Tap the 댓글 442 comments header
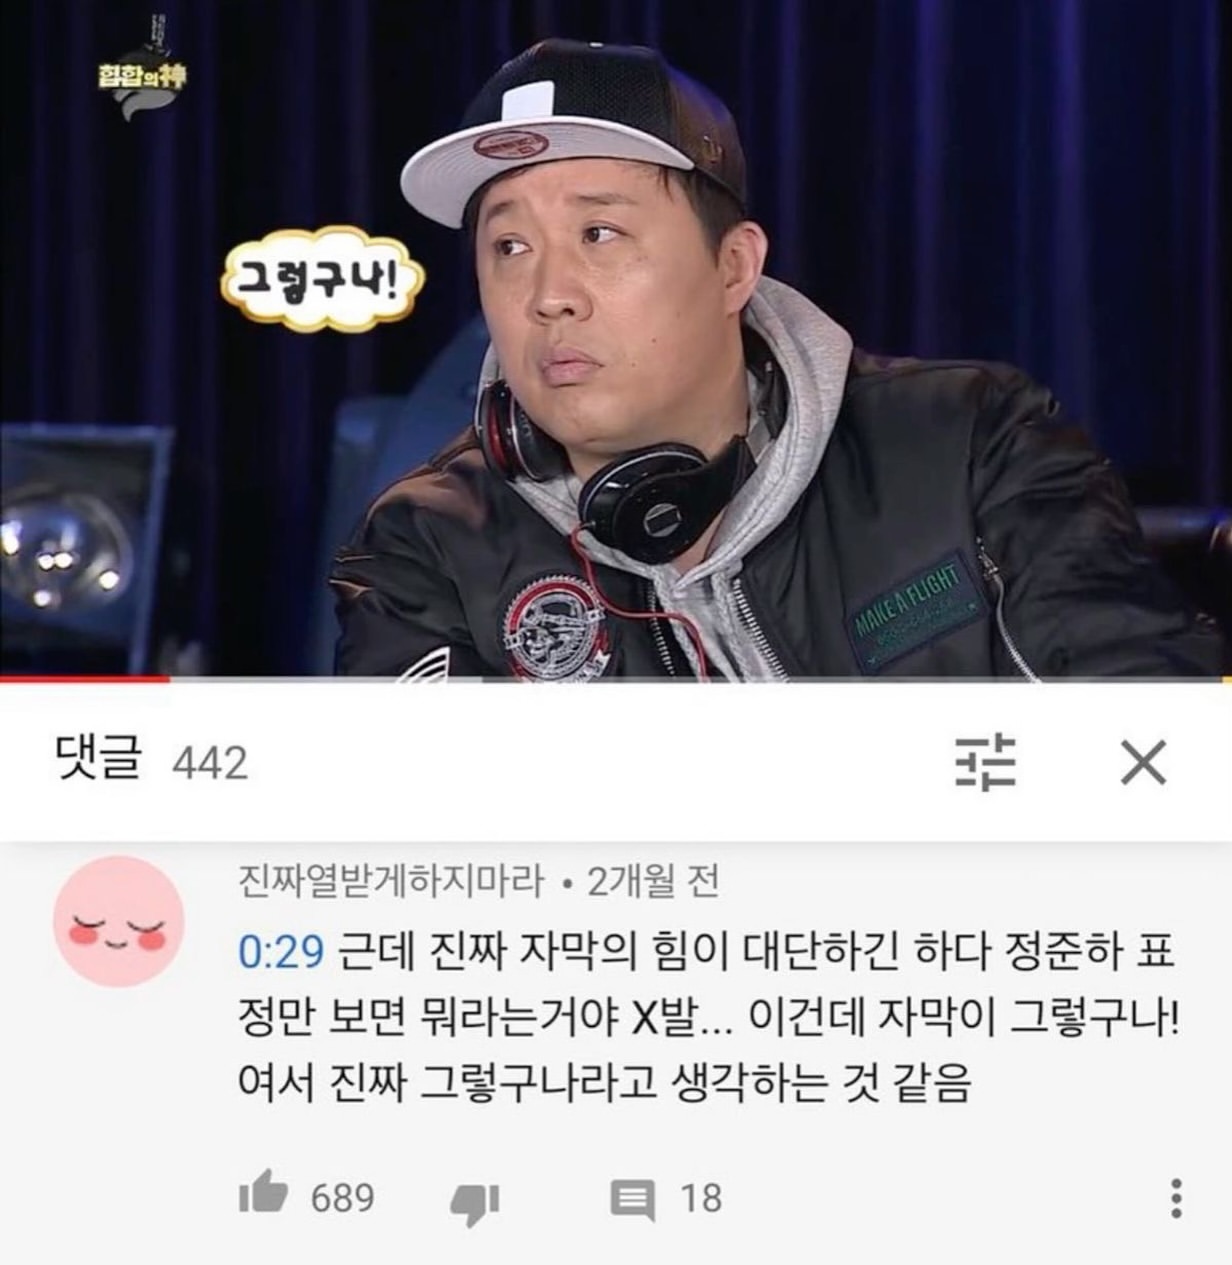 [150, 762]
